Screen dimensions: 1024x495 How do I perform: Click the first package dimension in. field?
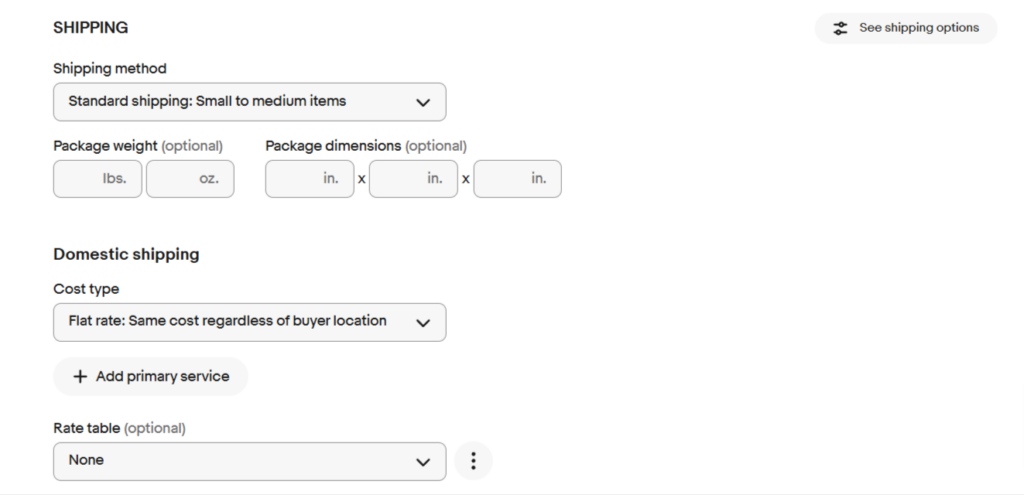pos(310,179)
